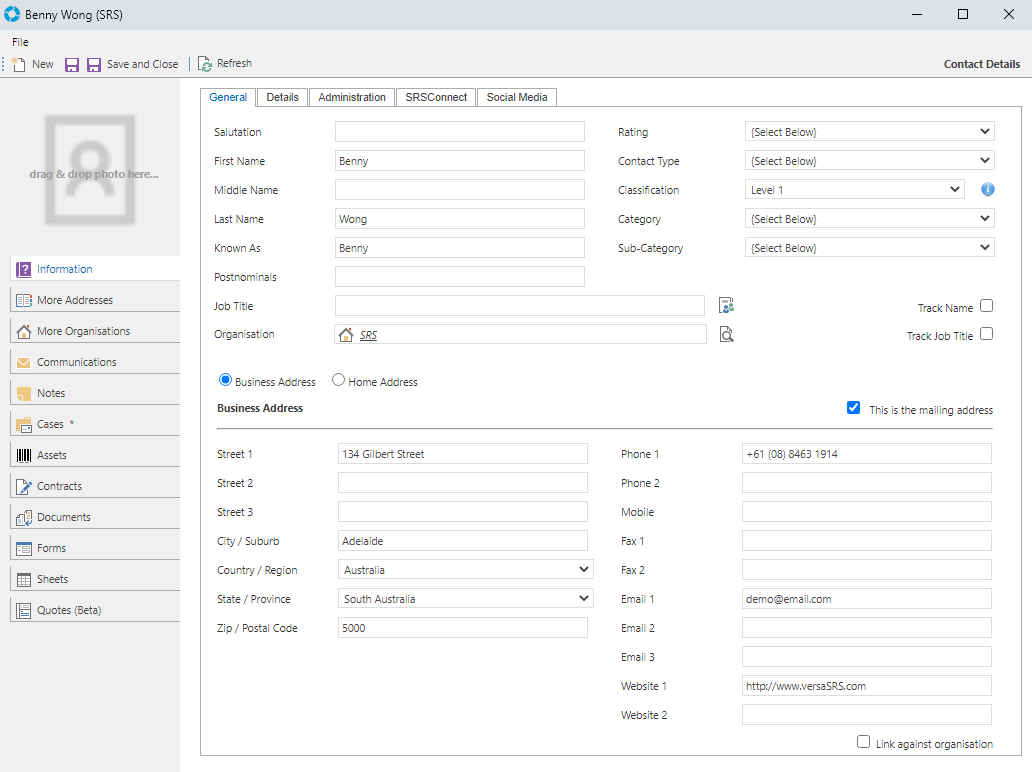Open the Cases section
Screen dimensions: 1032x772
tap(95, 424)
